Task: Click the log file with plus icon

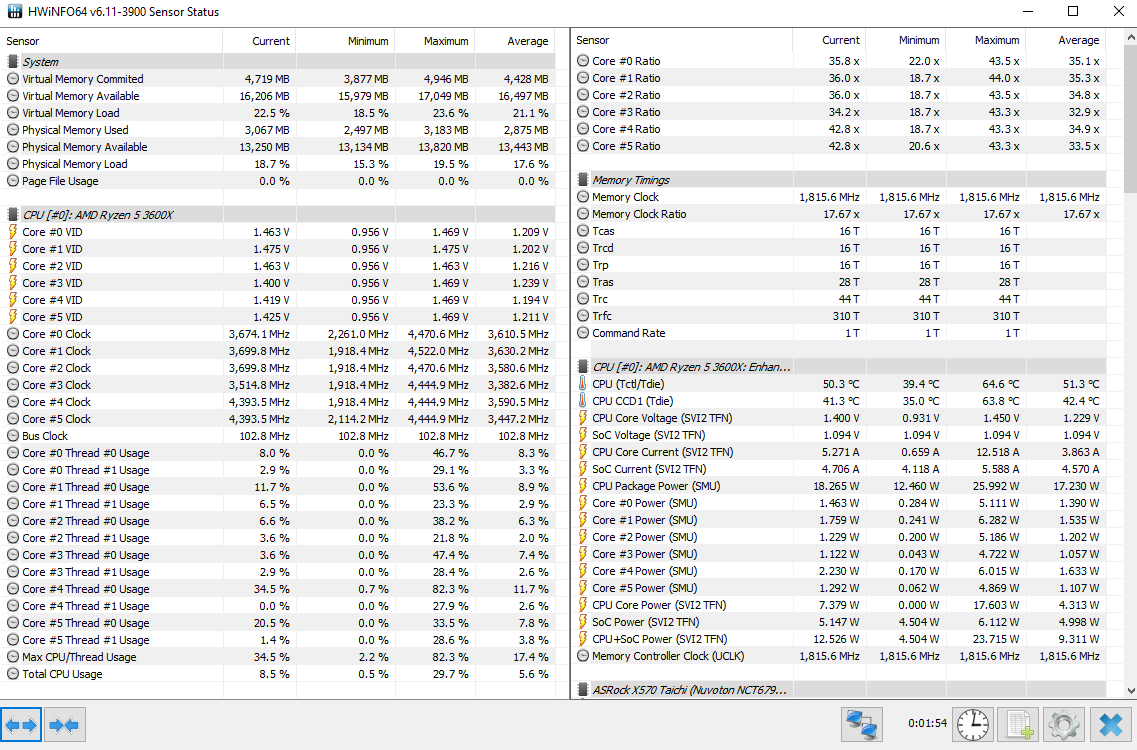Action: pyautogui.click(x=1019, y=725)
